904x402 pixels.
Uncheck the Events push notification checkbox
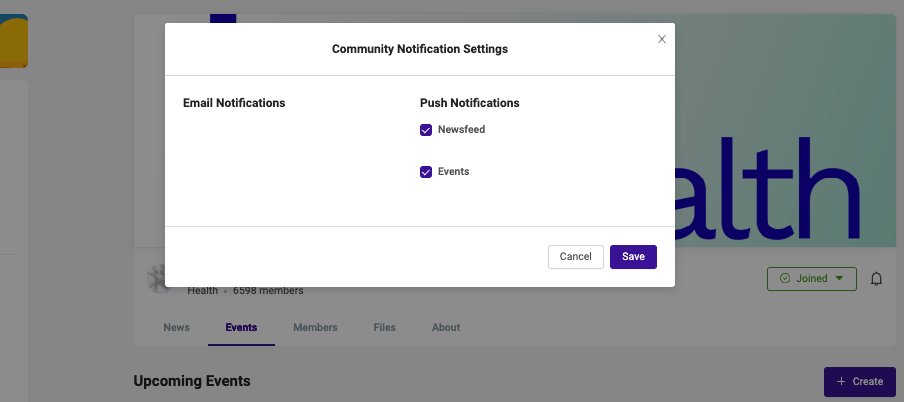[426, 172]
